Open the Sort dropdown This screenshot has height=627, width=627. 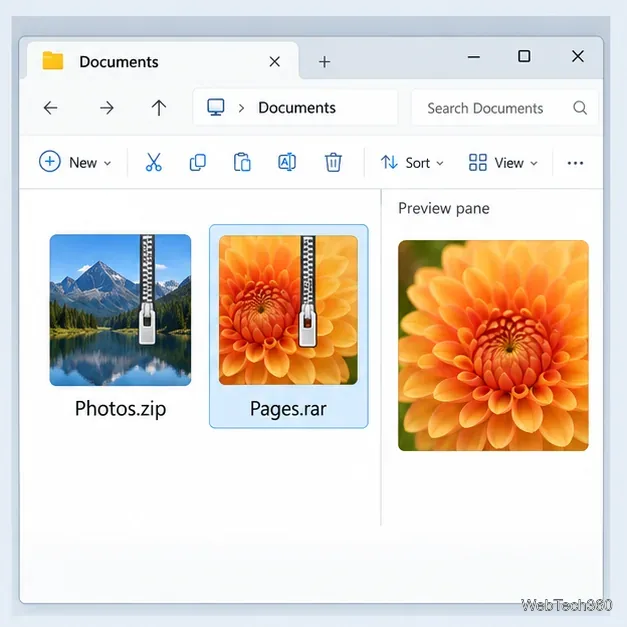coord(412,163)
